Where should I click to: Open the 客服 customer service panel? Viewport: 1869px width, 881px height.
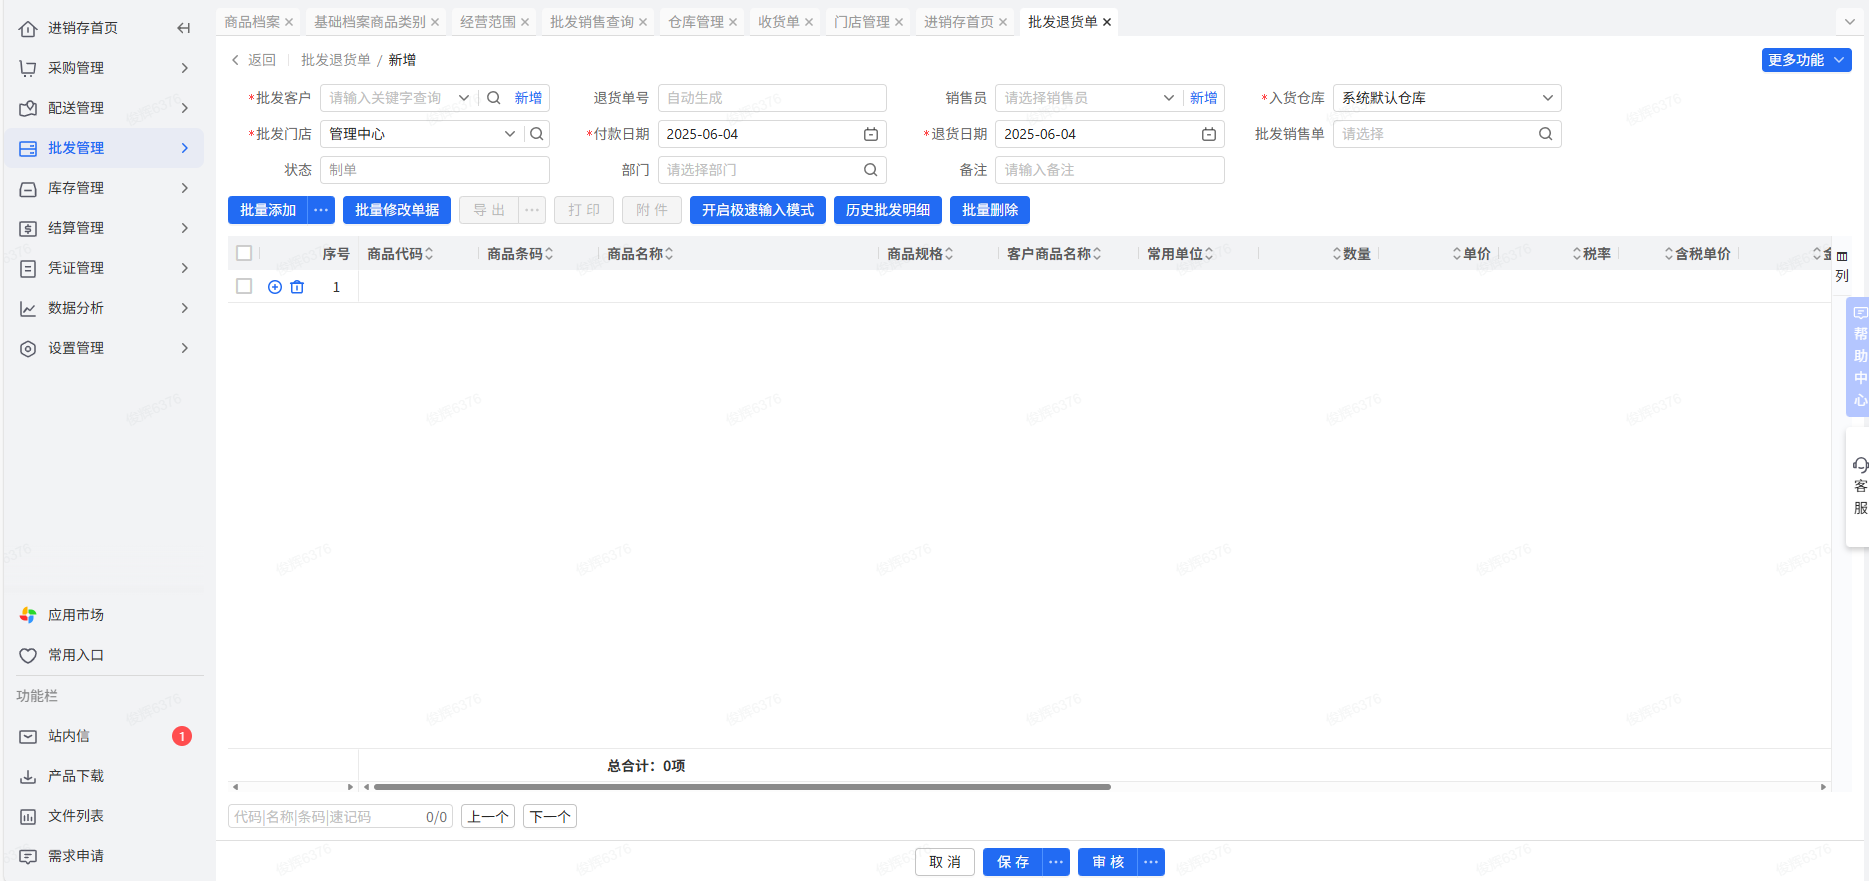click(1859, 487)
